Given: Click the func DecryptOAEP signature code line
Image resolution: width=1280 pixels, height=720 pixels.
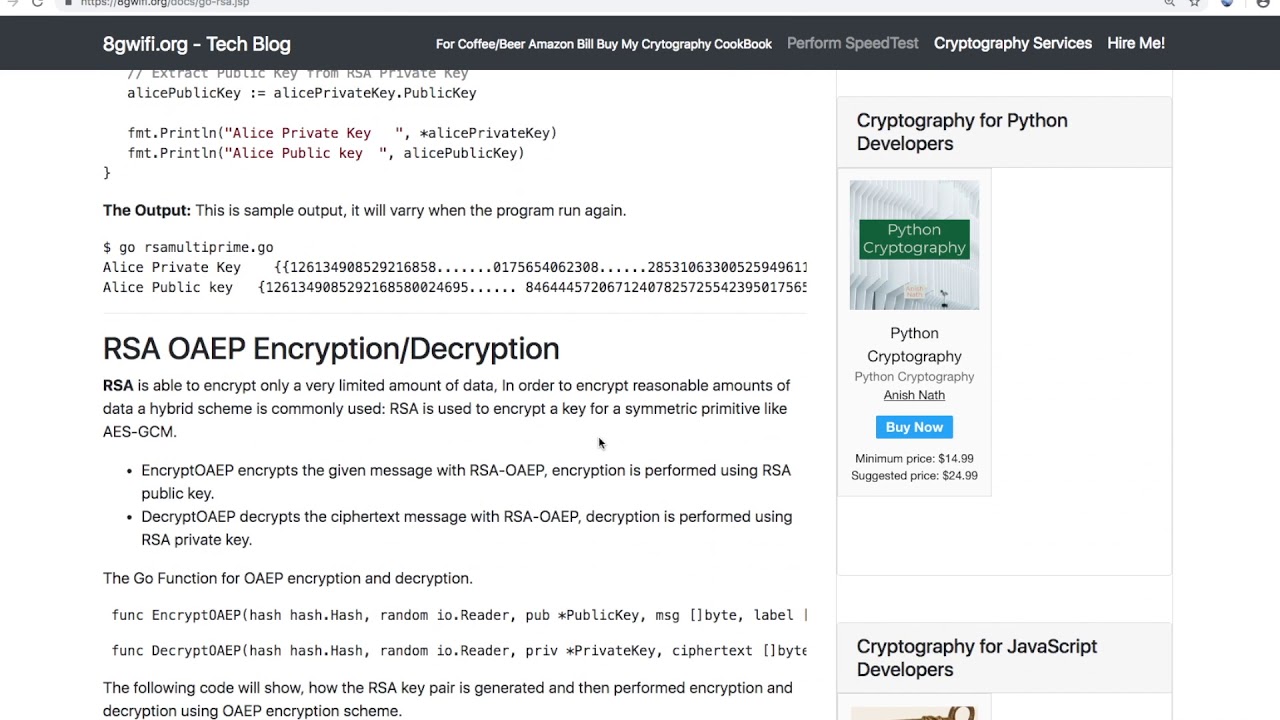Looking at the screenshot, I should (459, 651).
